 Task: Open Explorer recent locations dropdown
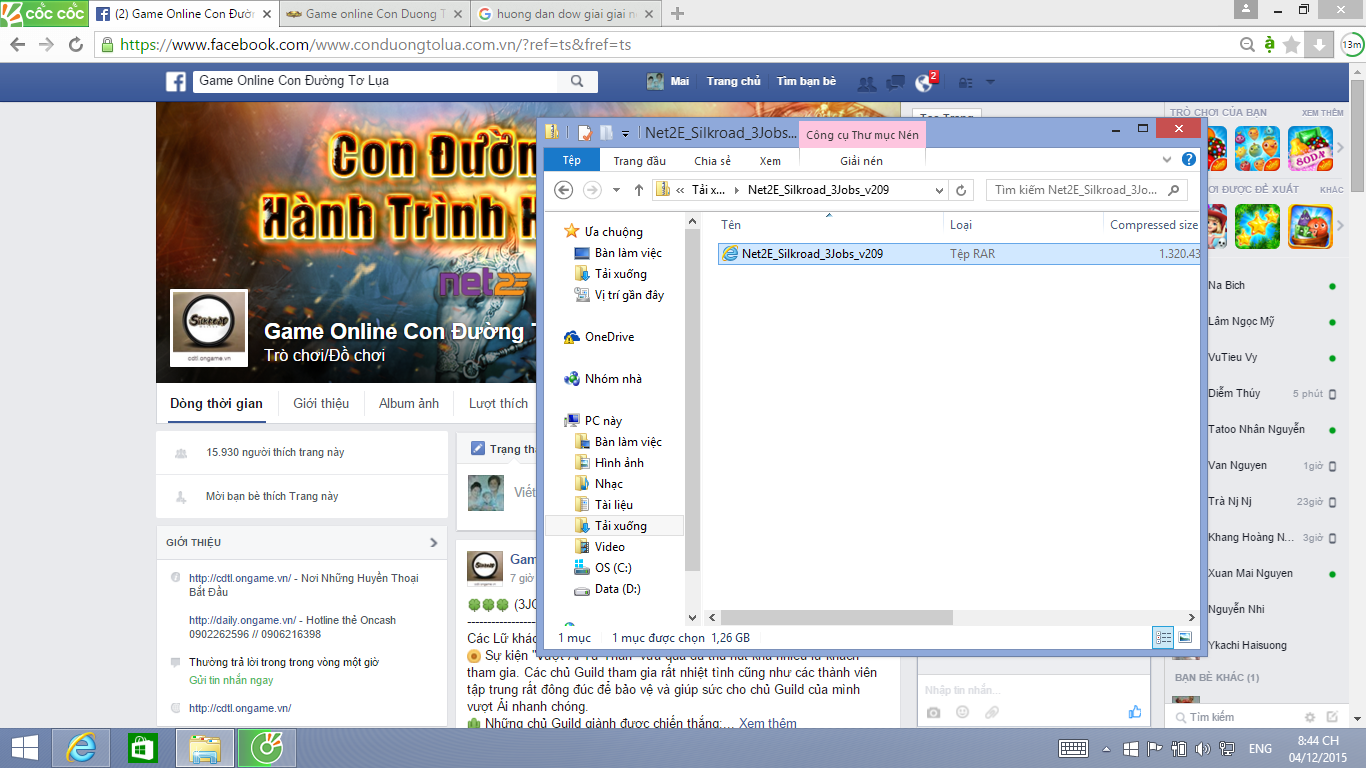pos(616,190)
